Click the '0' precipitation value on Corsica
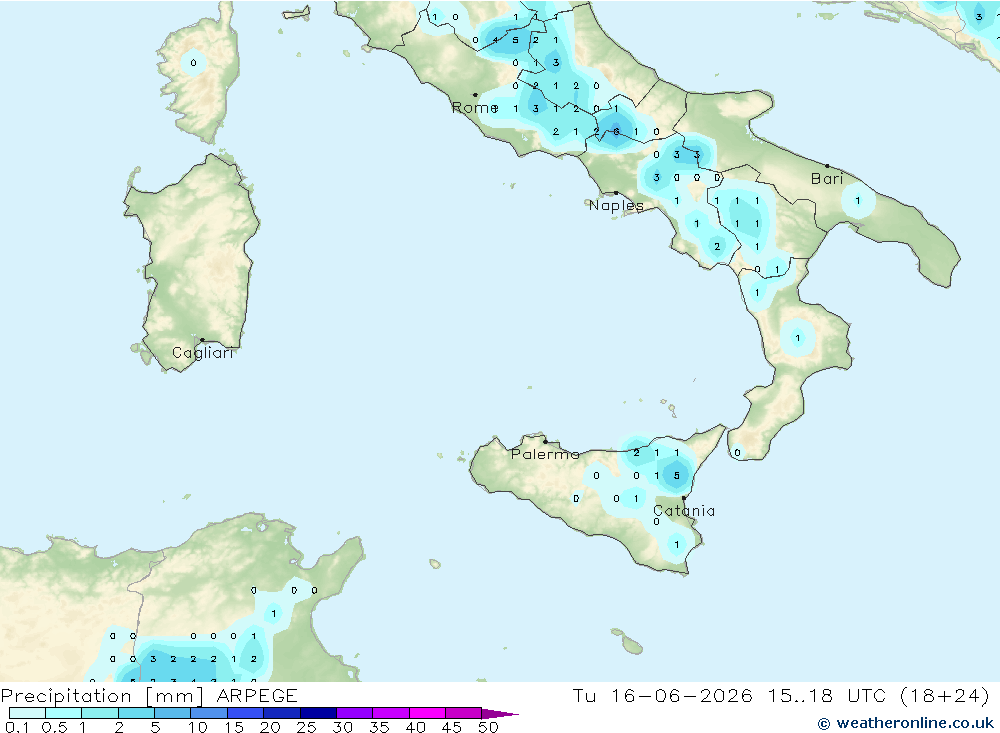Image resolution: width=1000 pixels, height=733 pixels. [193, 63]
